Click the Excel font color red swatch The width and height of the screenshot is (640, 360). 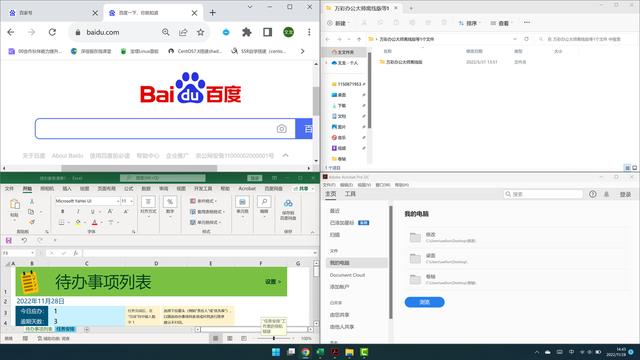95,222
